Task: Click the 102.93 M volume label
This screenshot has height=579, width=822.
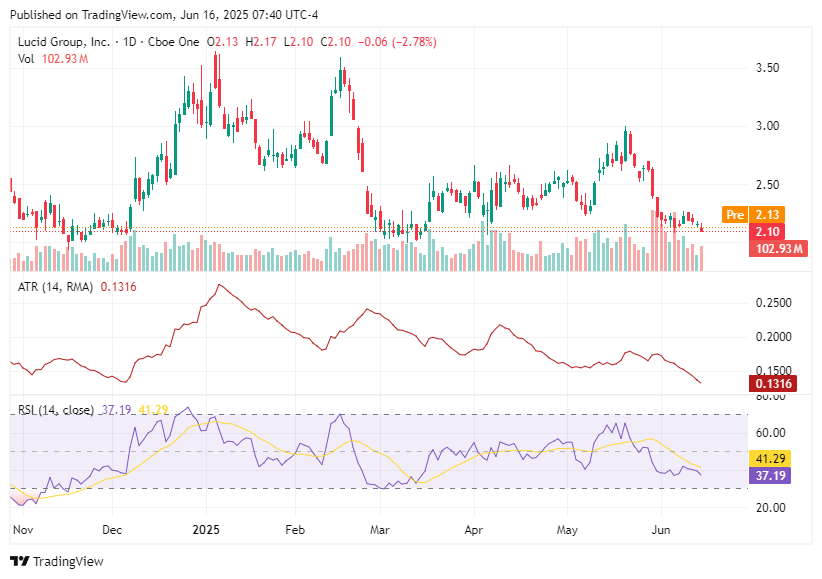Action: click(x=778, y=248)
